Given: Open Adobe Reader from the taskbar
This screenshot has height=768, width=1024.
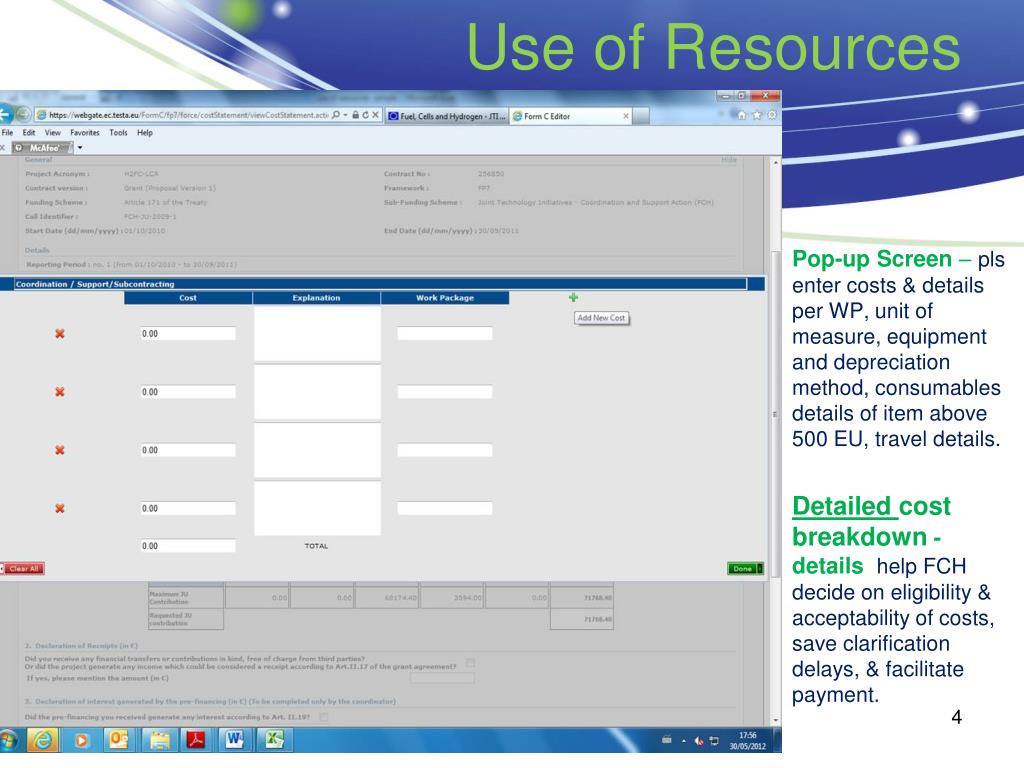Looking at the screenshot, I should coord(197,740).
